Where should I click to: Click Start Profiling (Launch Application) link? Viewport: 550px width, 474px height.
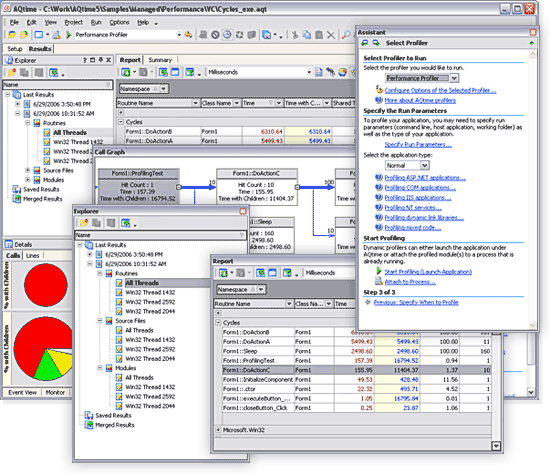pyautogui.click(x=428, y=272)
